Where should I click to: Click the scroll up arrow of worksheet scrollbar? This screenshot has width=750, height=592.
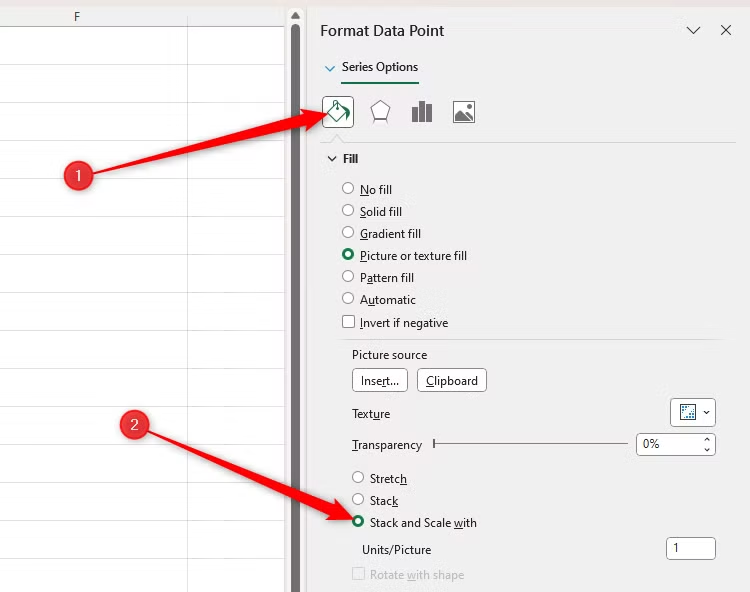point(296,16)
